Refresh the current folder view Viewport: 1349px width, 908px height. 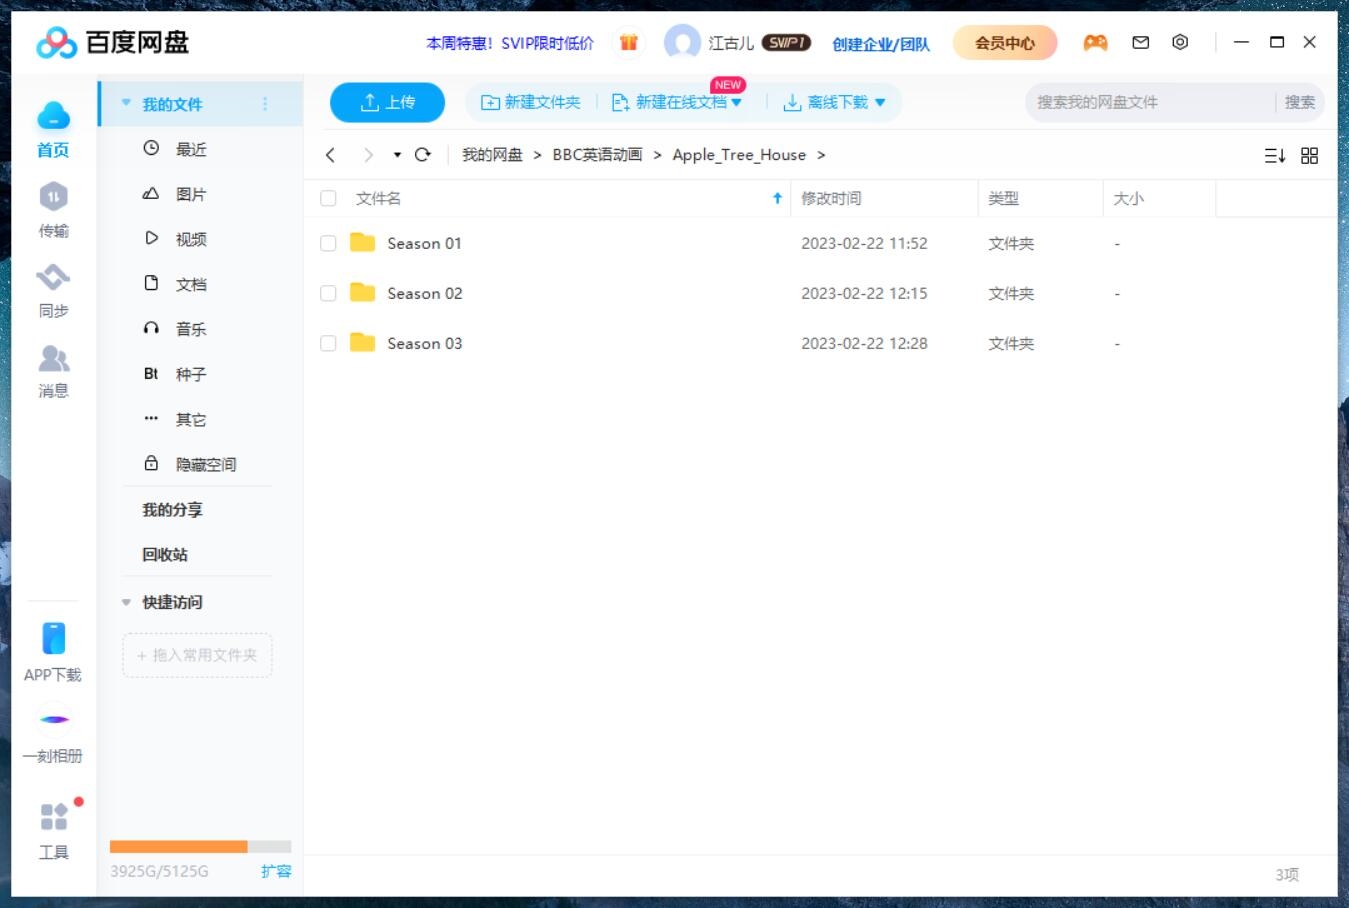422,155
